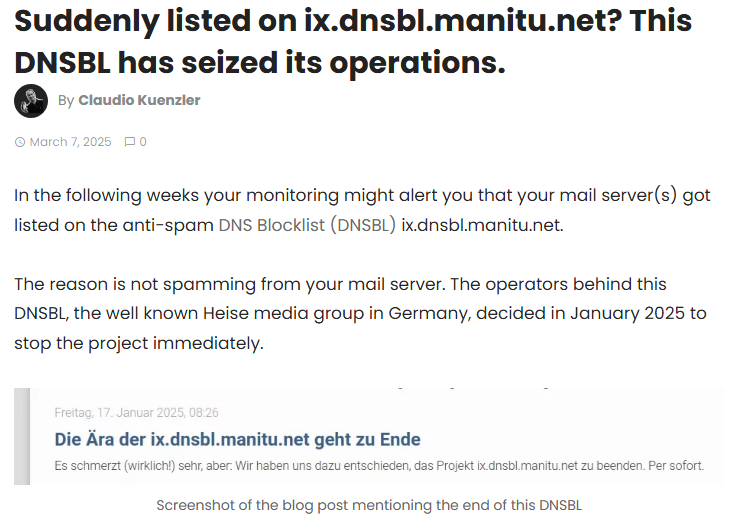Click the 'Die Ära der ix.dnsbl.manitu.net' heading

(x=237, y=439)
